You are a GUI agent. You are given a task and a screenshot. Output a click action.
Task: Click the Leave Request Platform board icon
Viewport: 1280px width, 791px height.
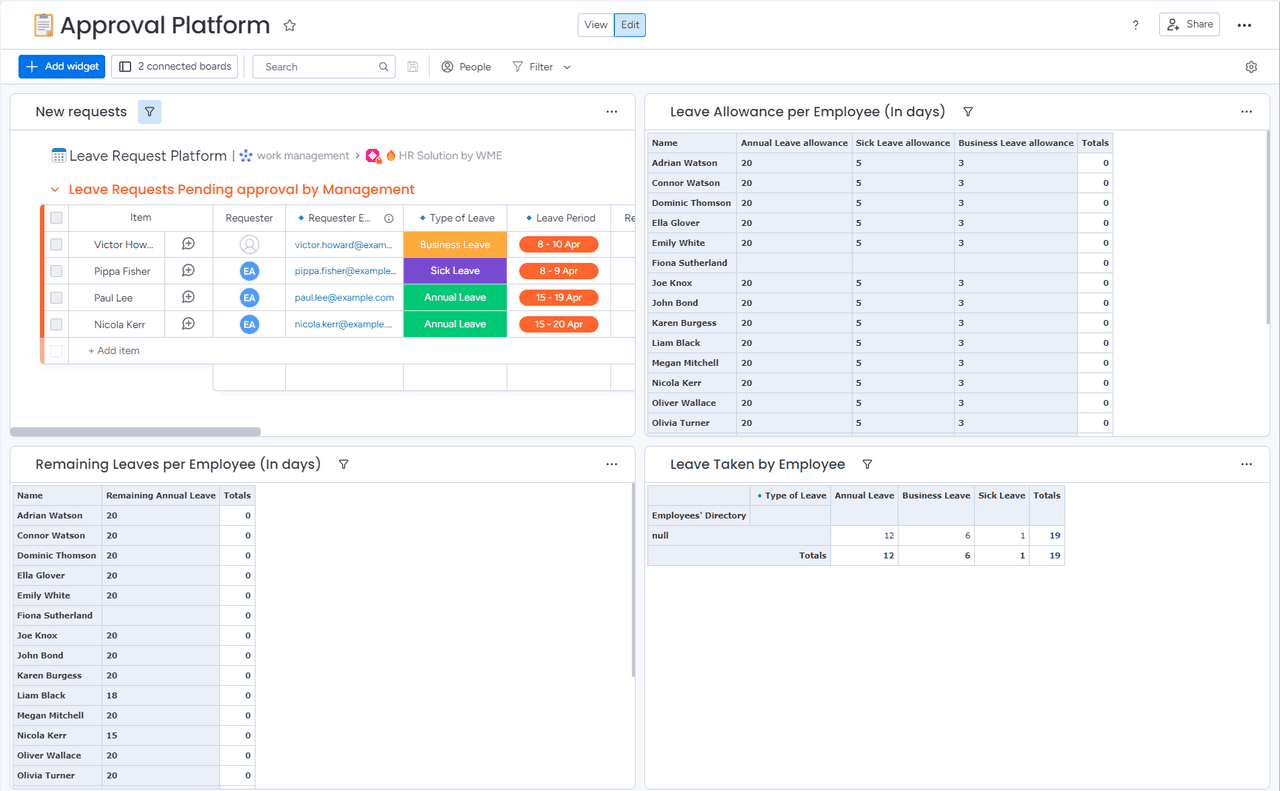(59, 156)
